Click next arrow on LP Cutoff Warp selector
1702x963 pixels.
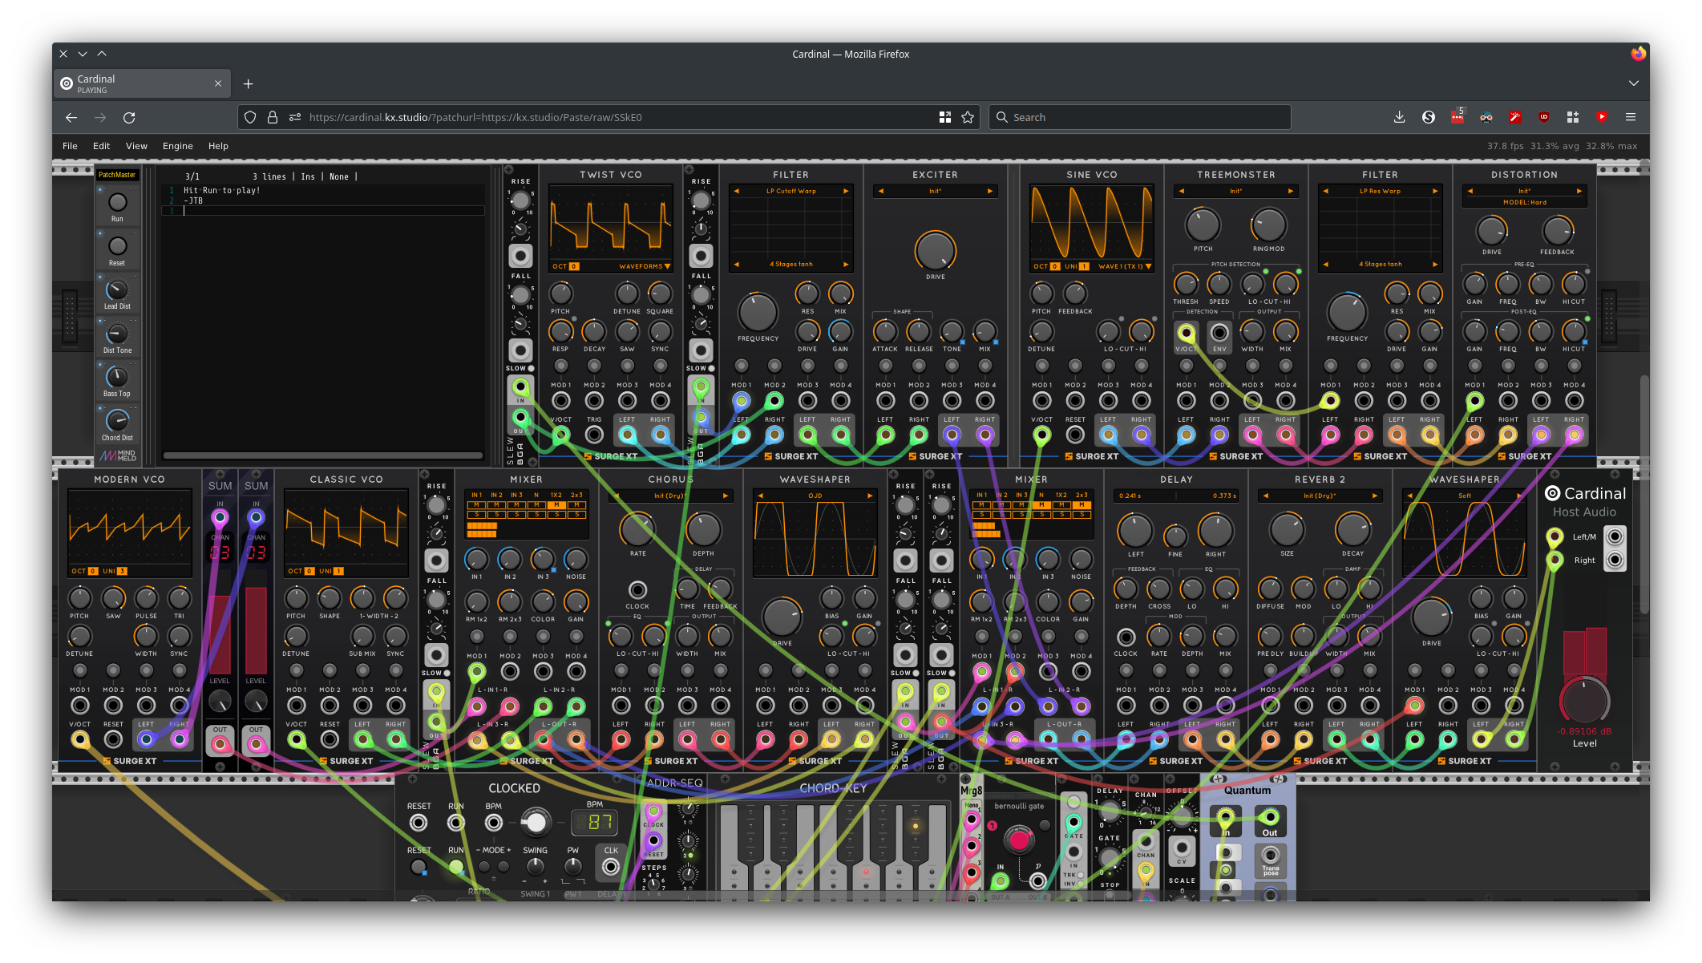click(x=845, y=191)
